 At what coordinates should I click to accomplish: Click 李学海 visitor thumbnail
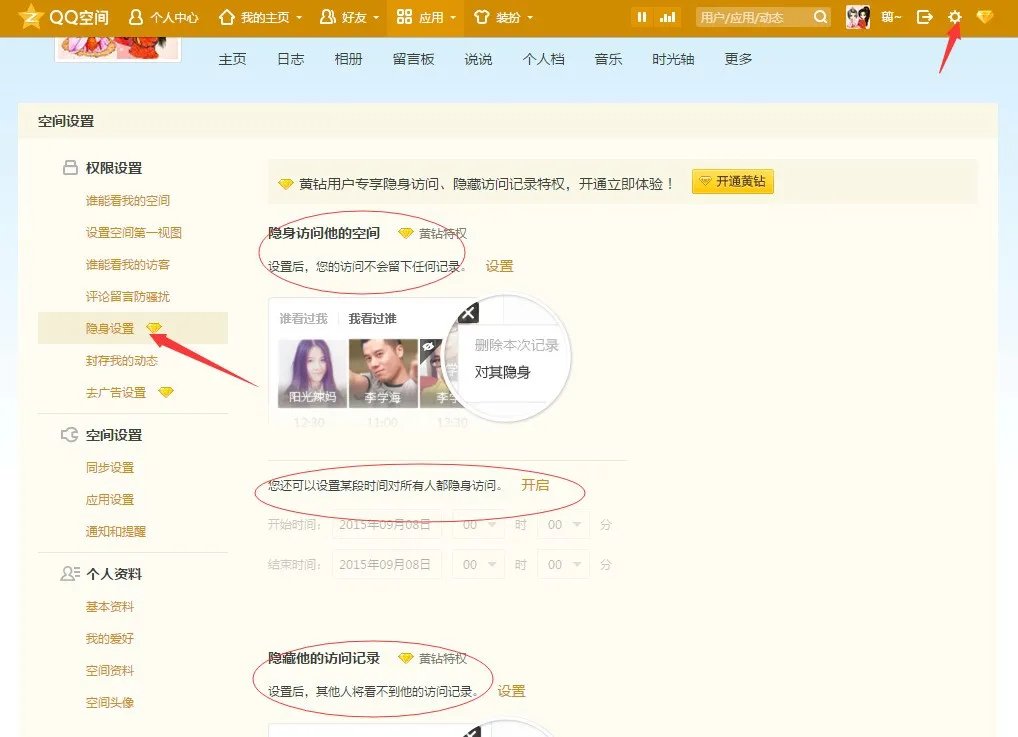click(x=383, y=373)
